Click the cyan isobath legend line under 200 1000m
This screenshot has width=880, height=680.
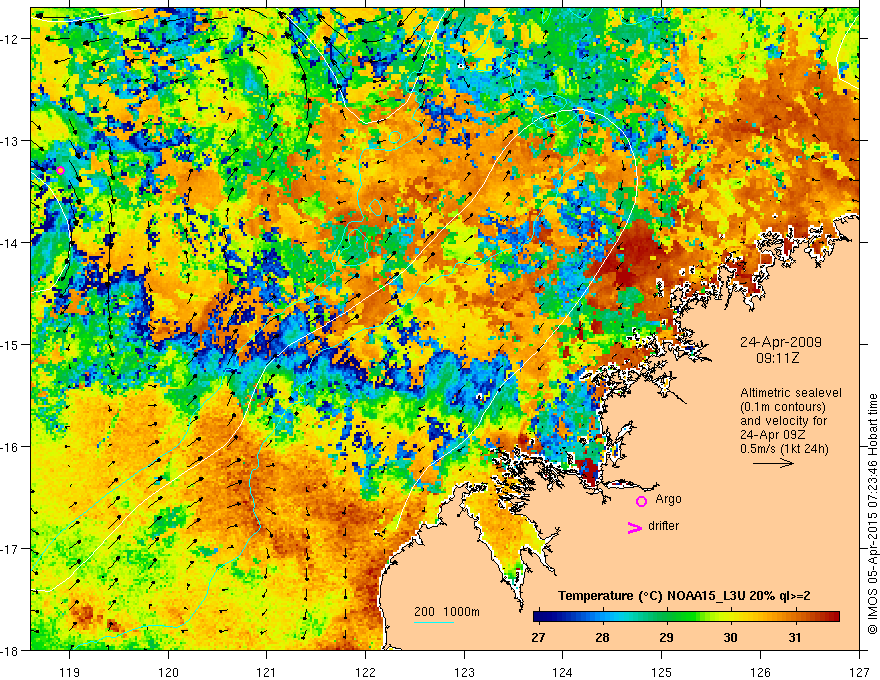coord(434,622)
